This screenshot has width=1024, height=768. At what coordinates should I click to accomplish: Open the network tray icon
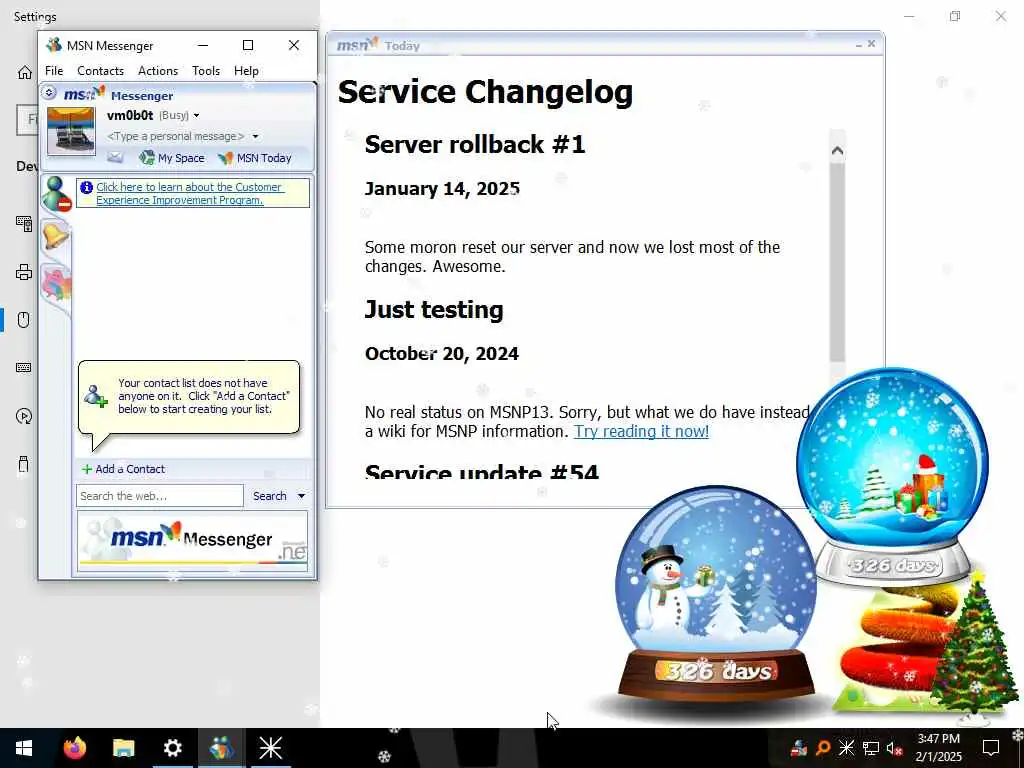[x=871, y=748]
